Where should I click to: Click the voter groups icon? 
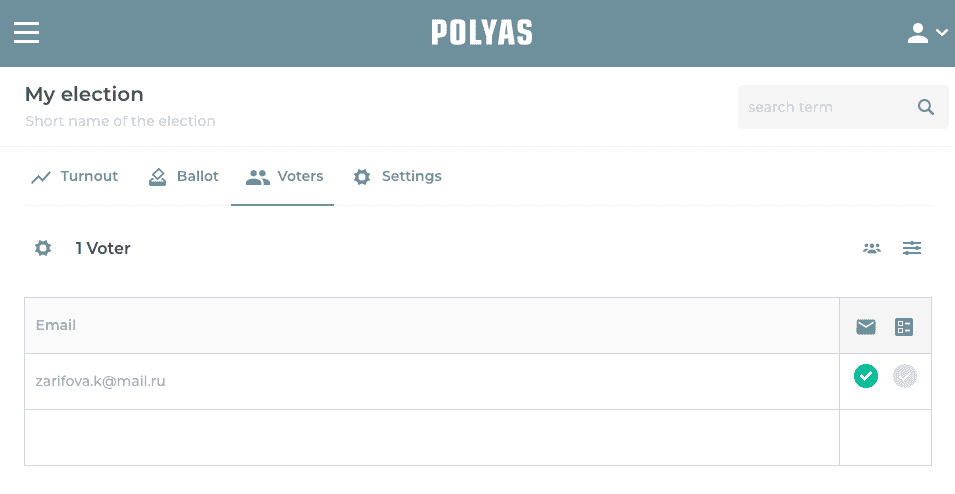(872, 248)
